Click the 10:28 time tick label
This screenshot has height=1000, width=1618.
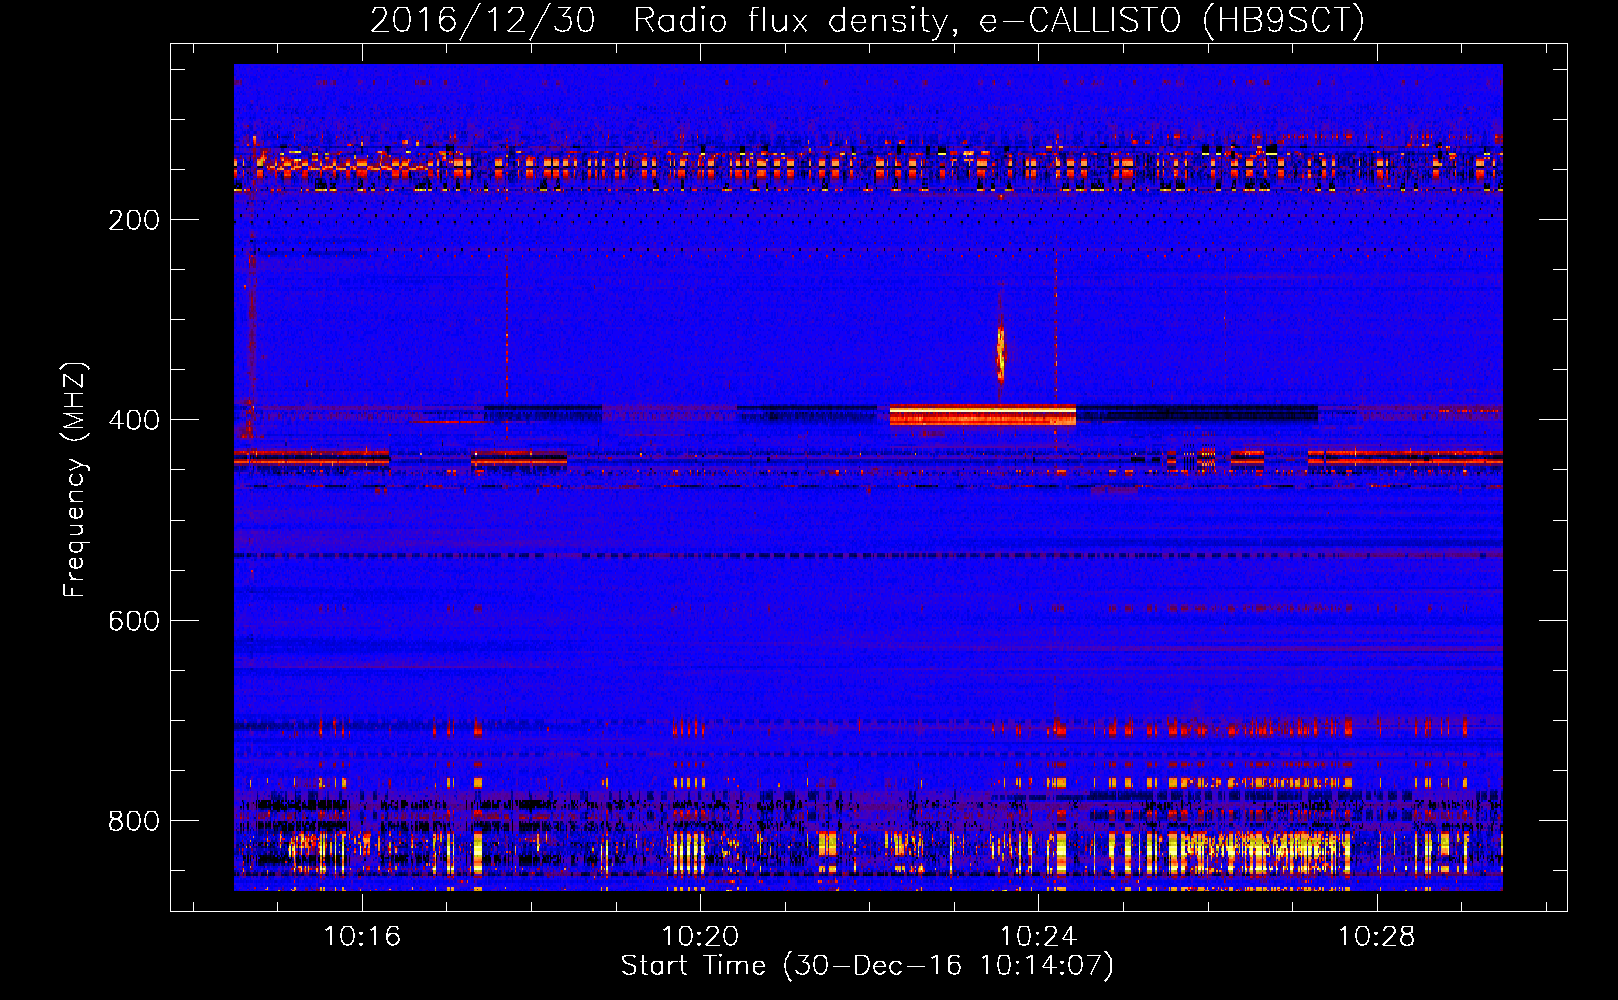[1377, 937]
